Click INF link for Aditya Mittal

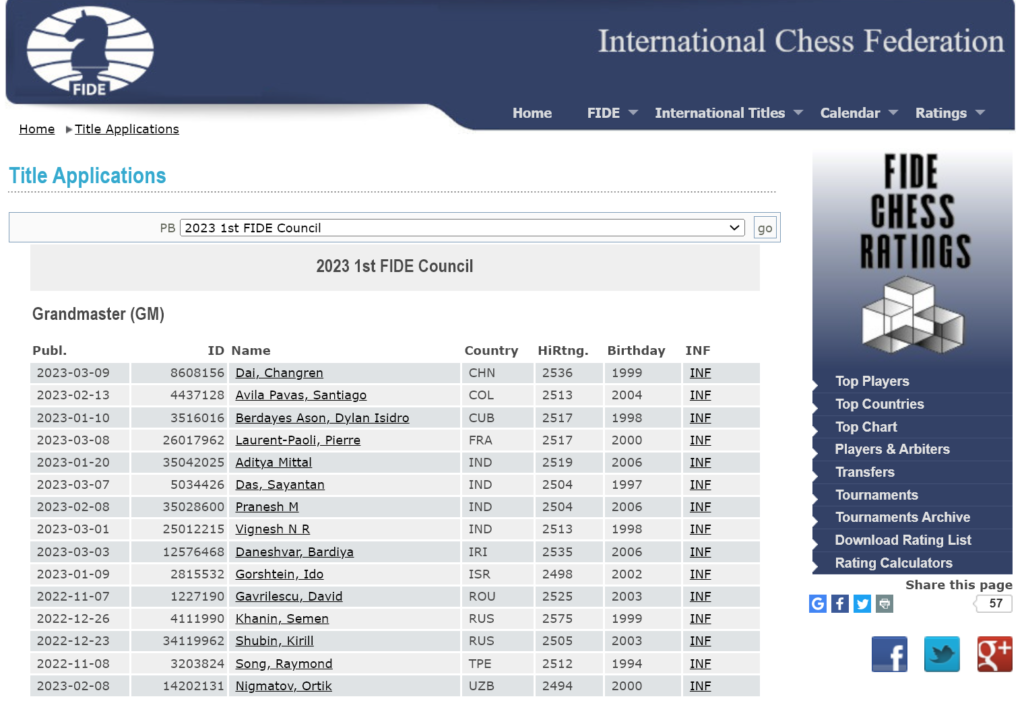tap(700, 463)
